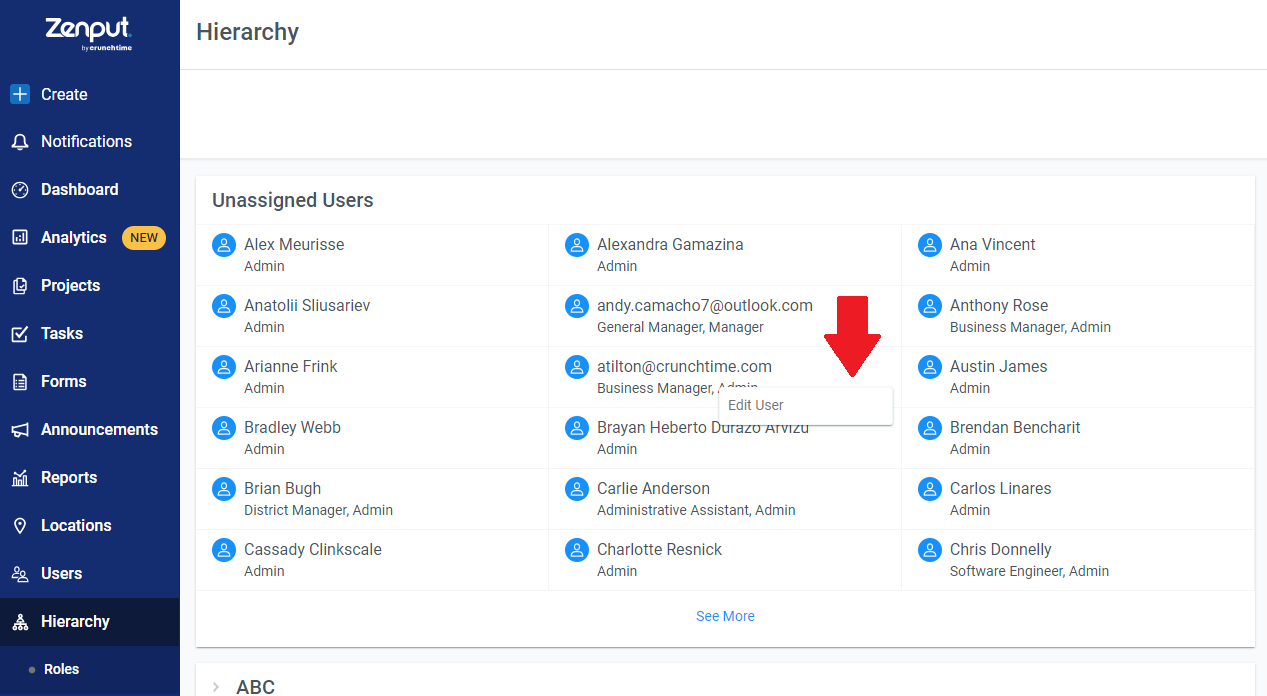The image size is (1267, 696).
Task: Click Bradley Webb's avatar icon
Action: (x=224, y=428)
